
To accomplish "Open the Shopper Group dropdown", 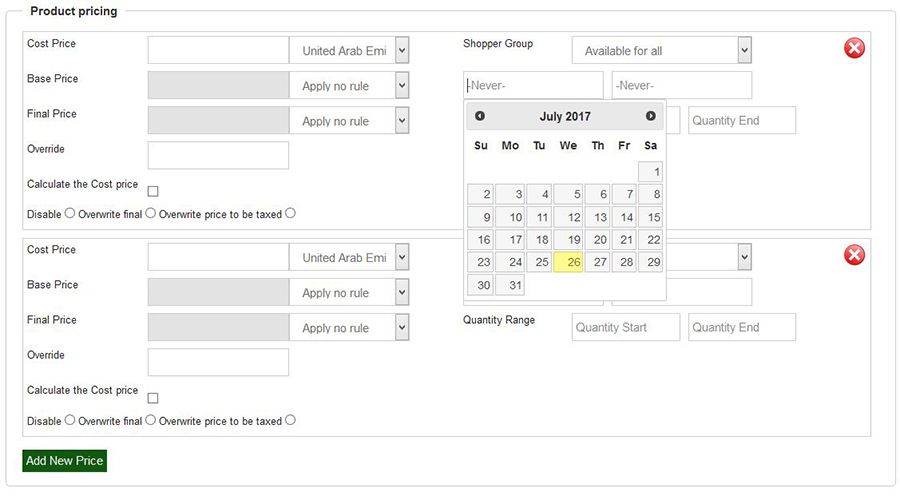I will point(661,50).
